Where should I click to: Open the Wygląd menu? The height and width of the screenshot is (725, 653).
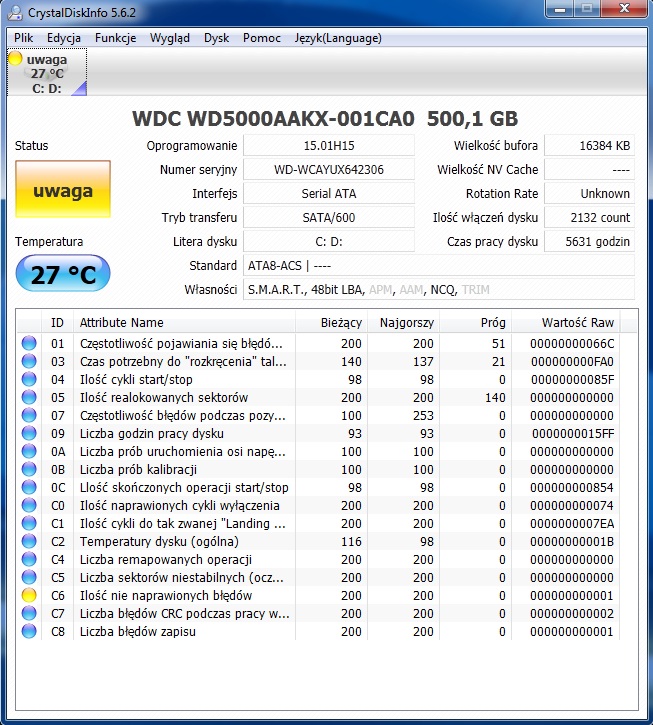tap(170, 38)
